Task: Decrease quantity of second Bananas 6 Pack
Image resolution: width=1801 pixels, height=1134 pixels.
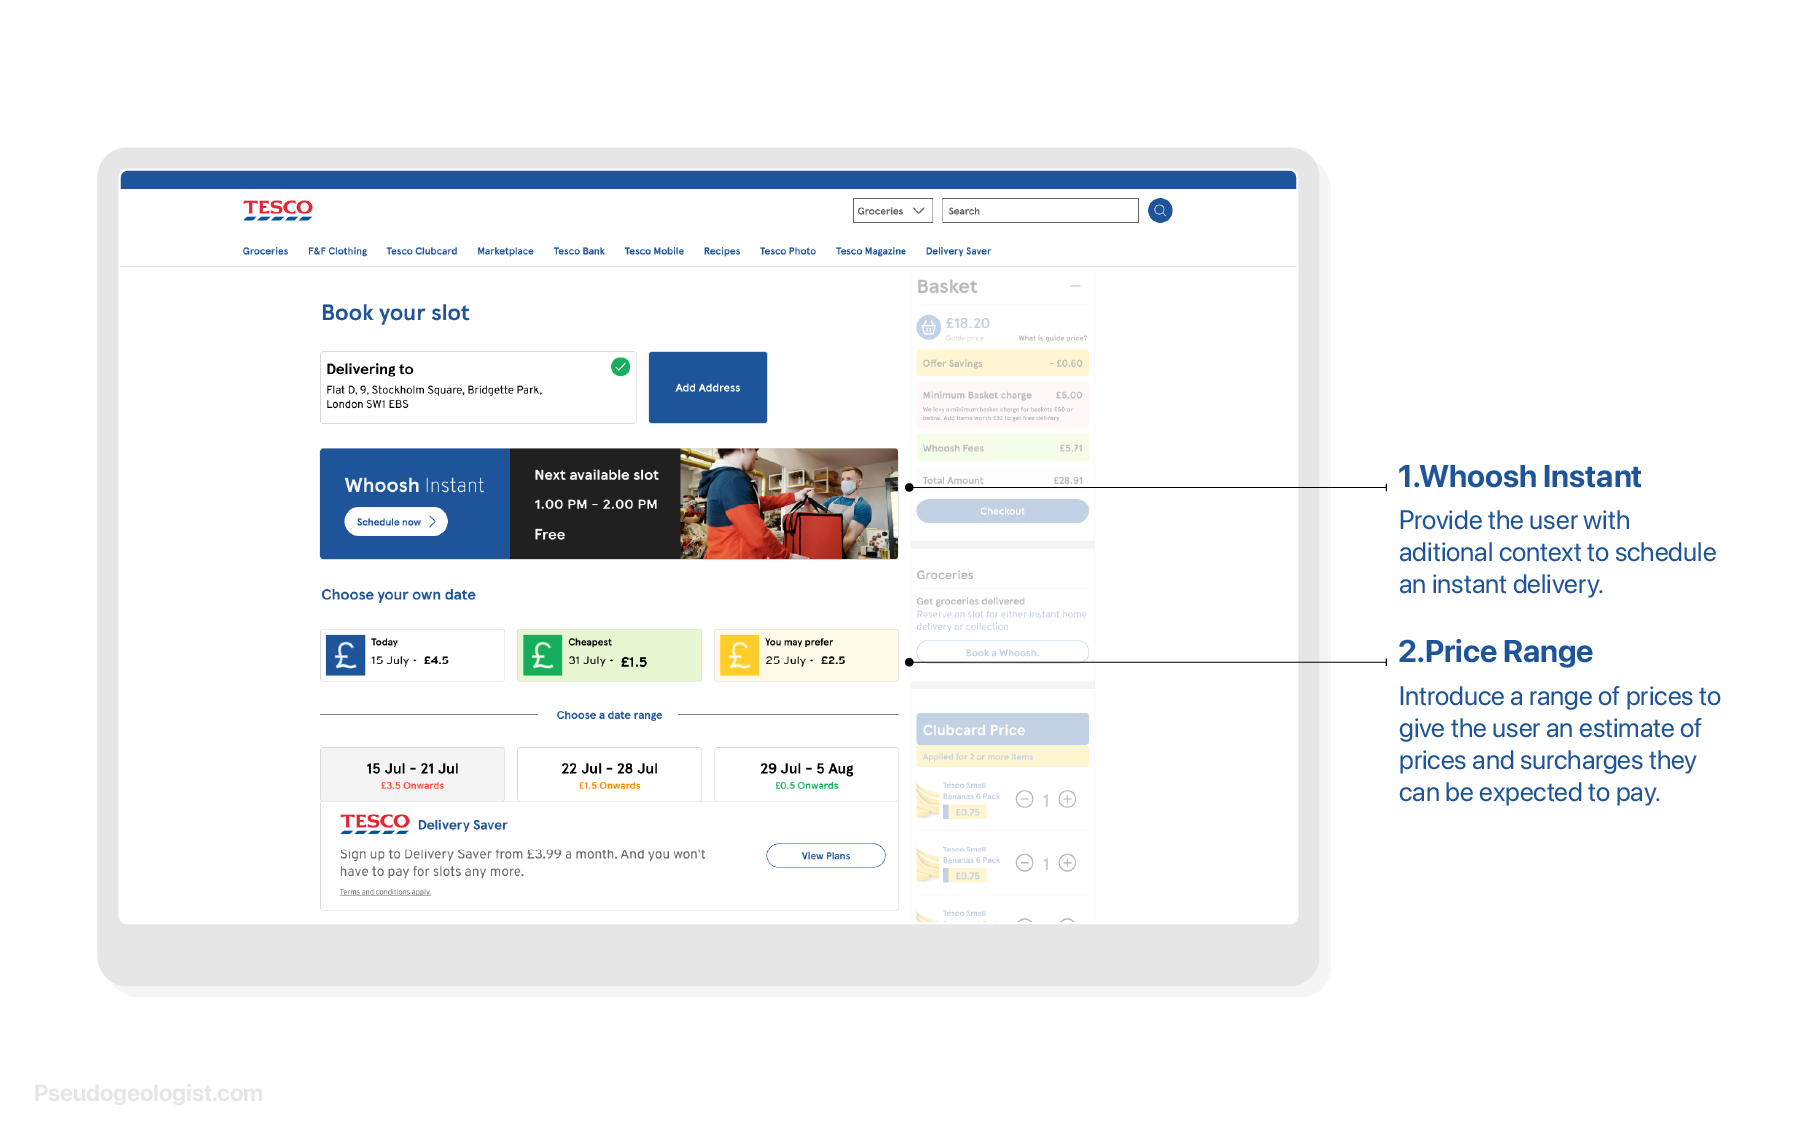Action: 1024,863
